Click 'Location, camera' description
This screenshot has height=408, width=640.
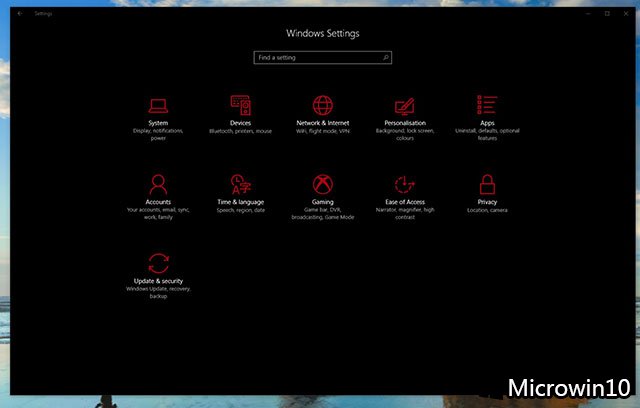click(487, 210)
